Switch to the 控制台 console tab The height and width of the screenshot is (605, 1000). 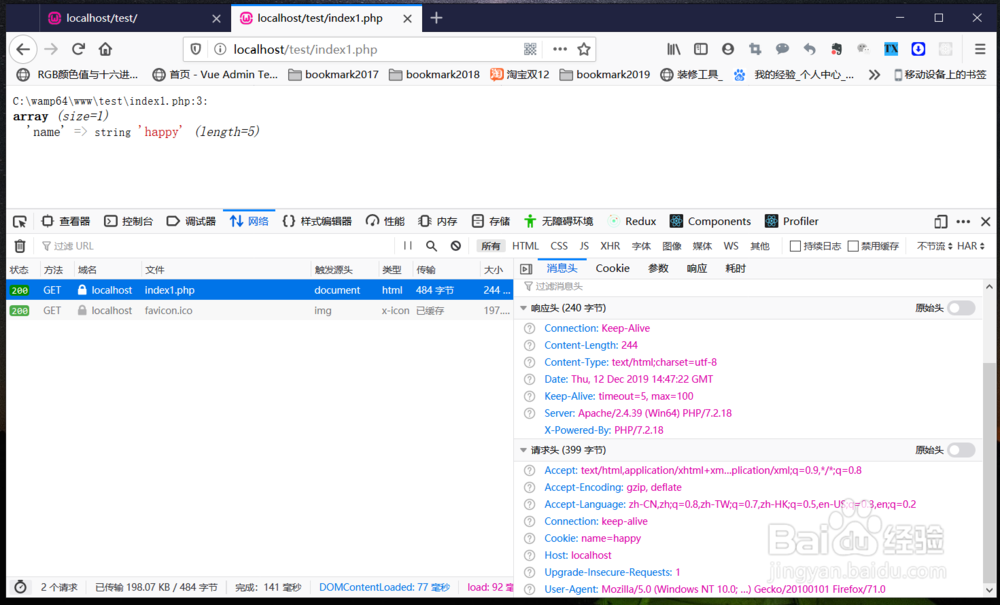pos(128,221)
